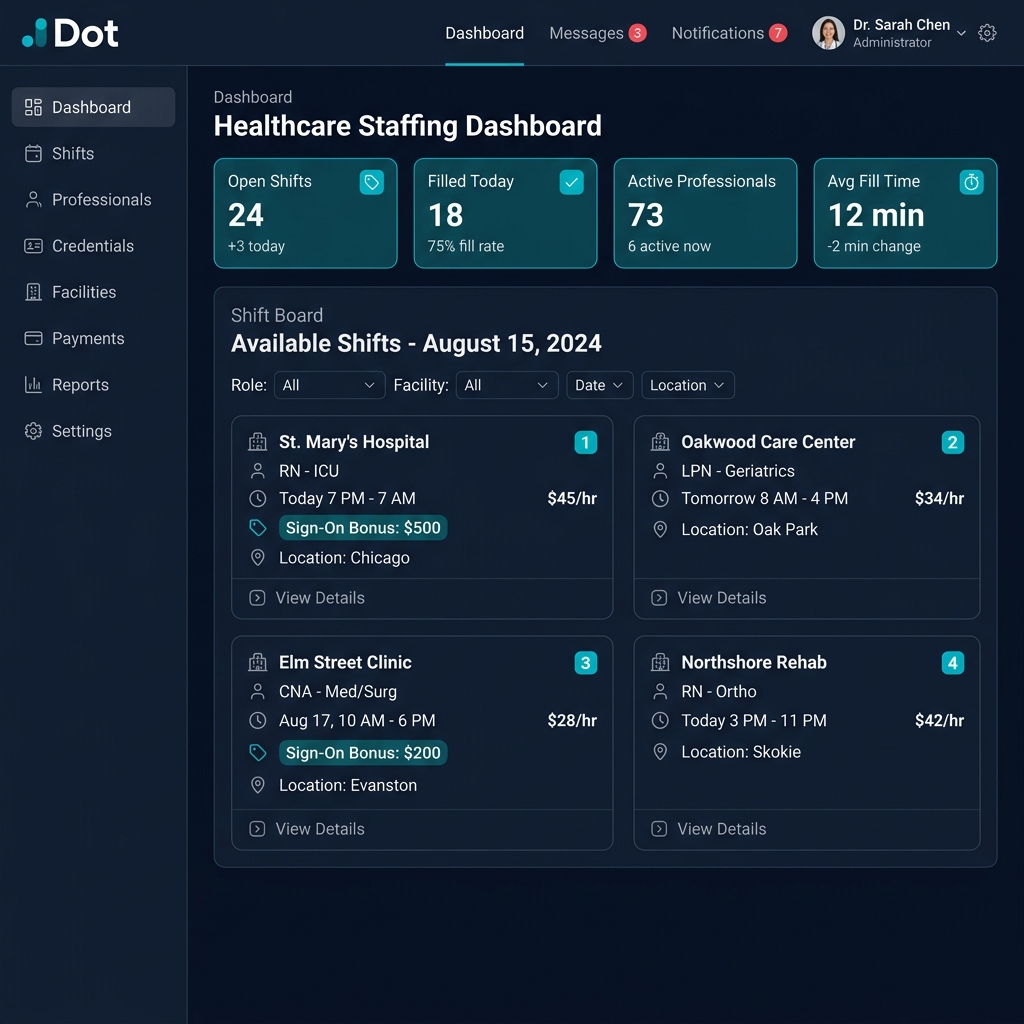Switch to the Dashboard top tab
This screenshot has height=1024, width=1024.
(x=484, y=33)
